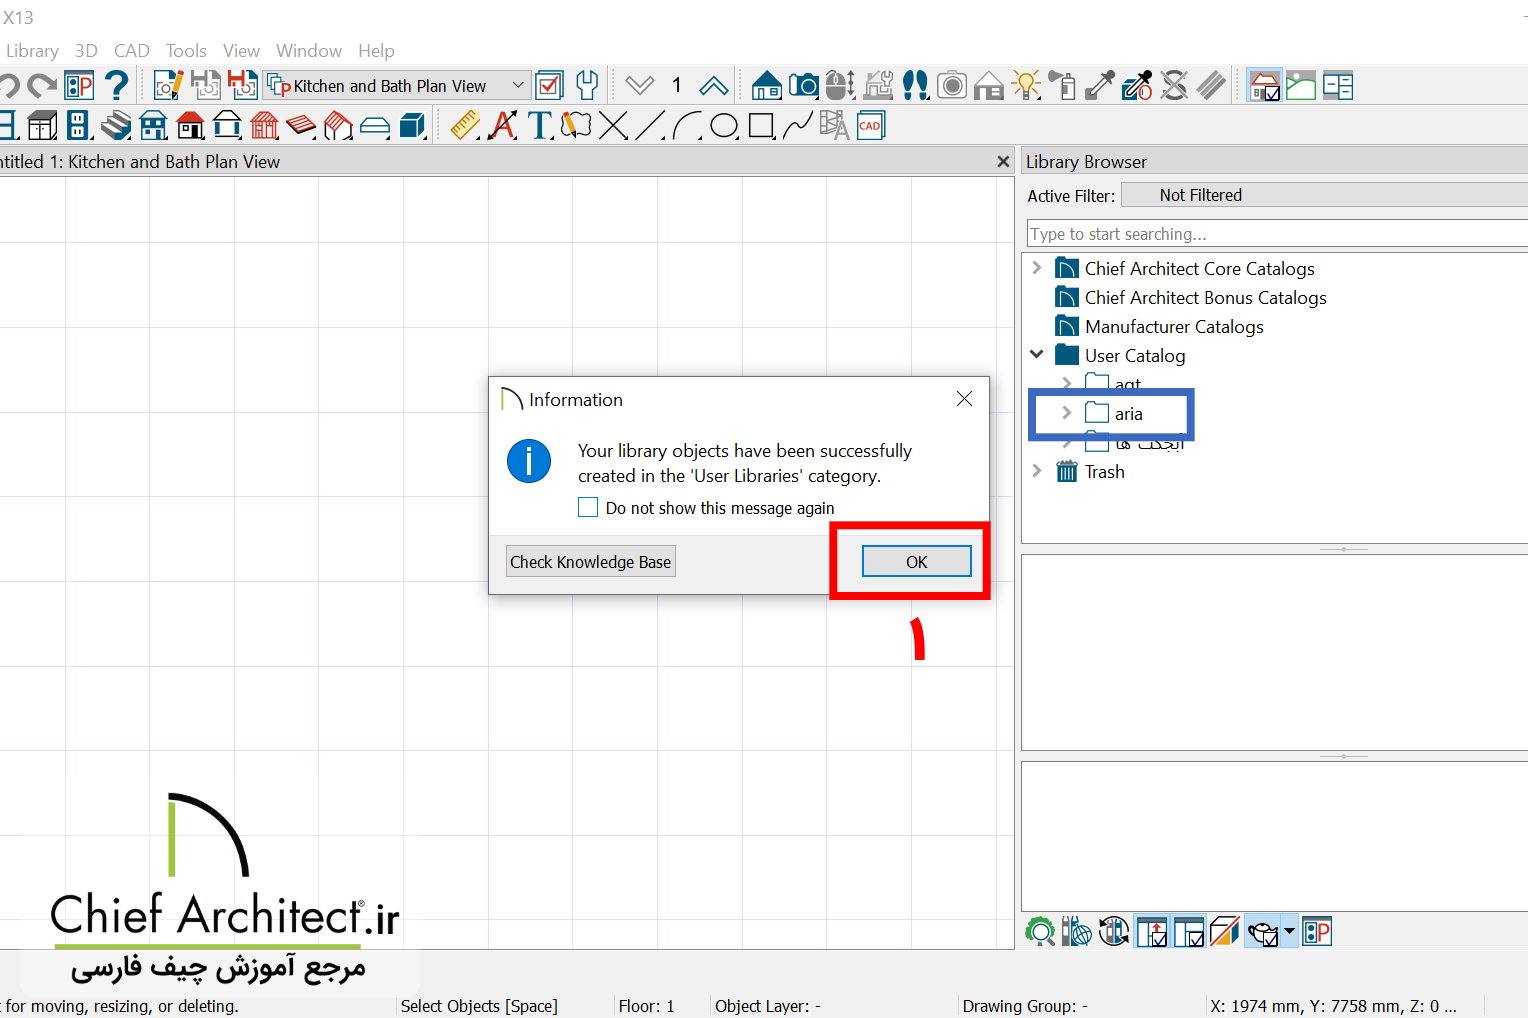The width and height of the screenshot is (1528, 1018).
Task: Click the Plant Chooser search icon below library
Action: (x=1041, y=931)
